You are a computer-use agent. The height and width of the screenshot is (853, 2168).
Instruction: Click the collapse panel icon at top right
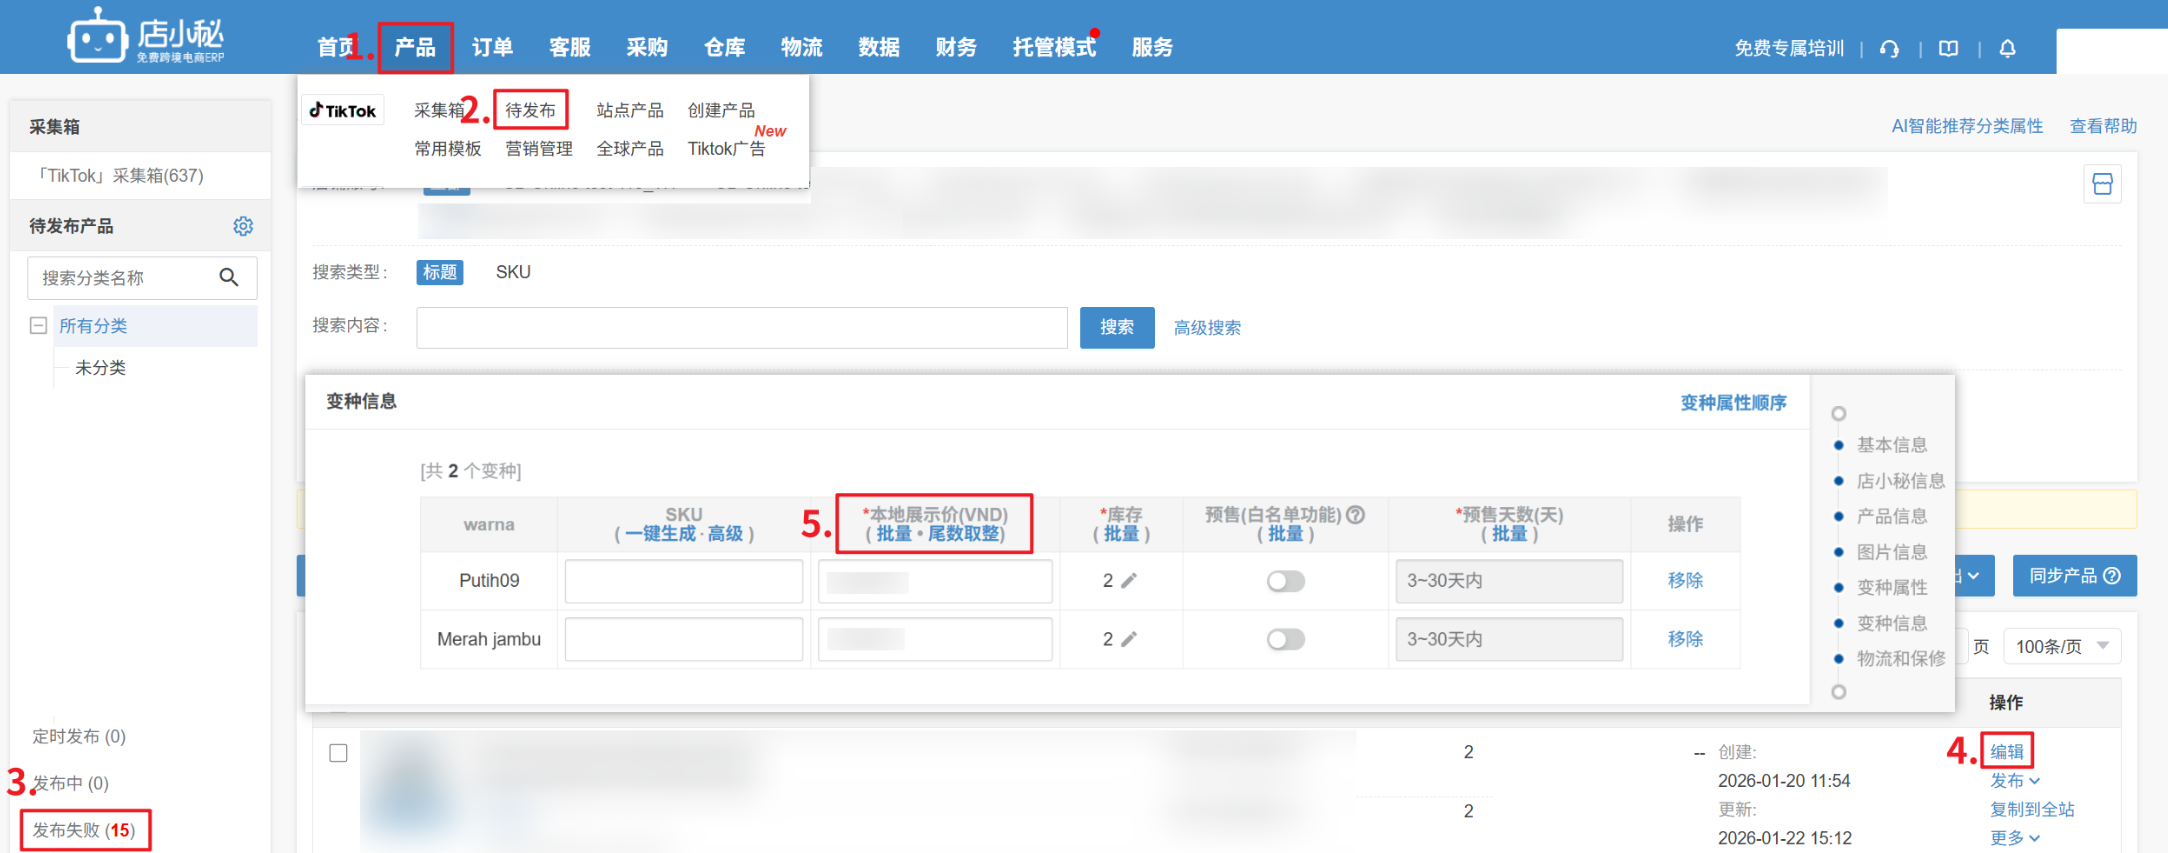[2102, 184]
